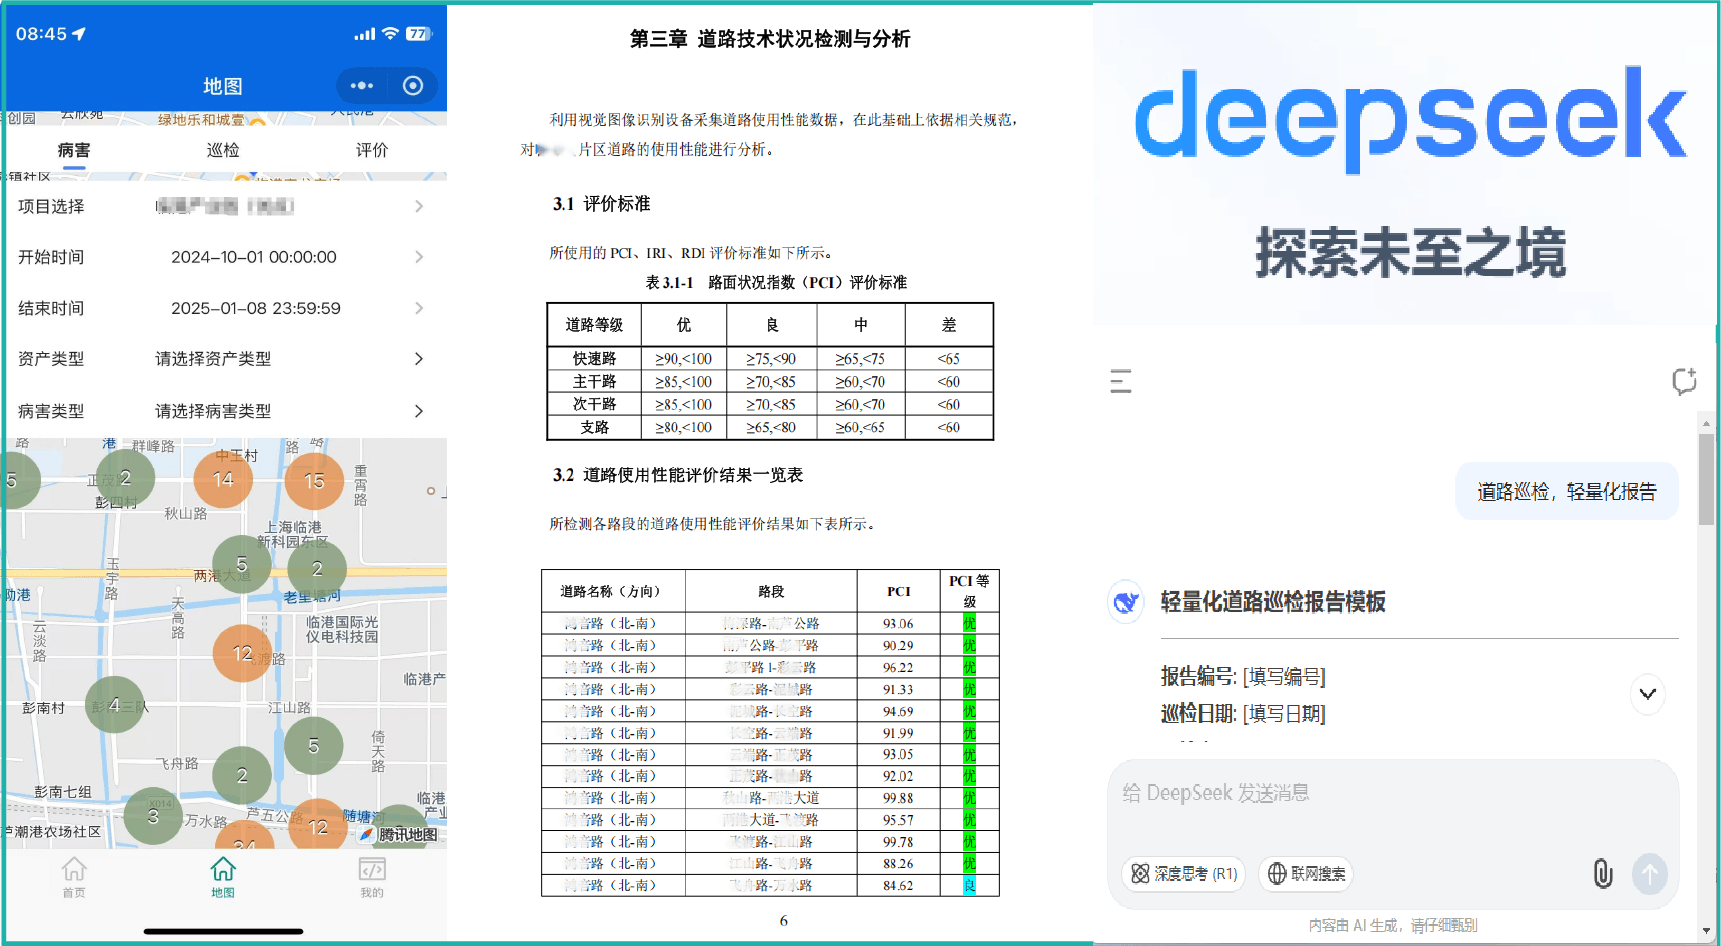
Task: Open the 开始时间 date picker chevron
Action: [x=419, y=257]
